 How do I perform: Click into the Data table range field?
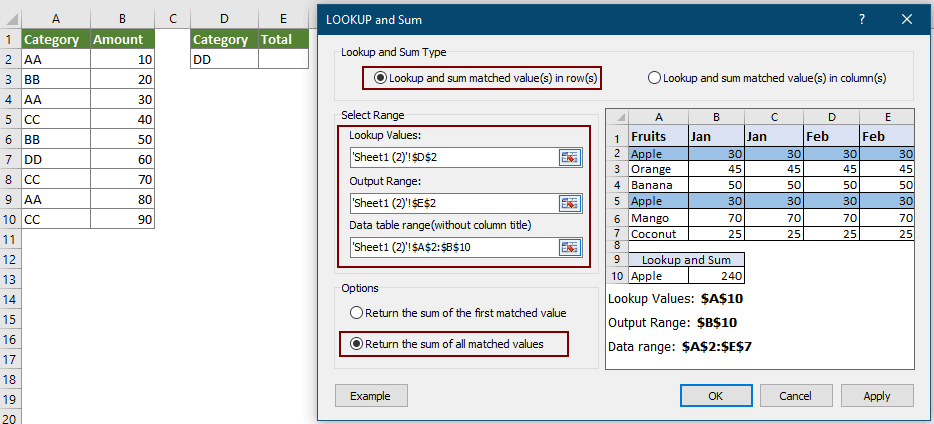click(452, 247)
